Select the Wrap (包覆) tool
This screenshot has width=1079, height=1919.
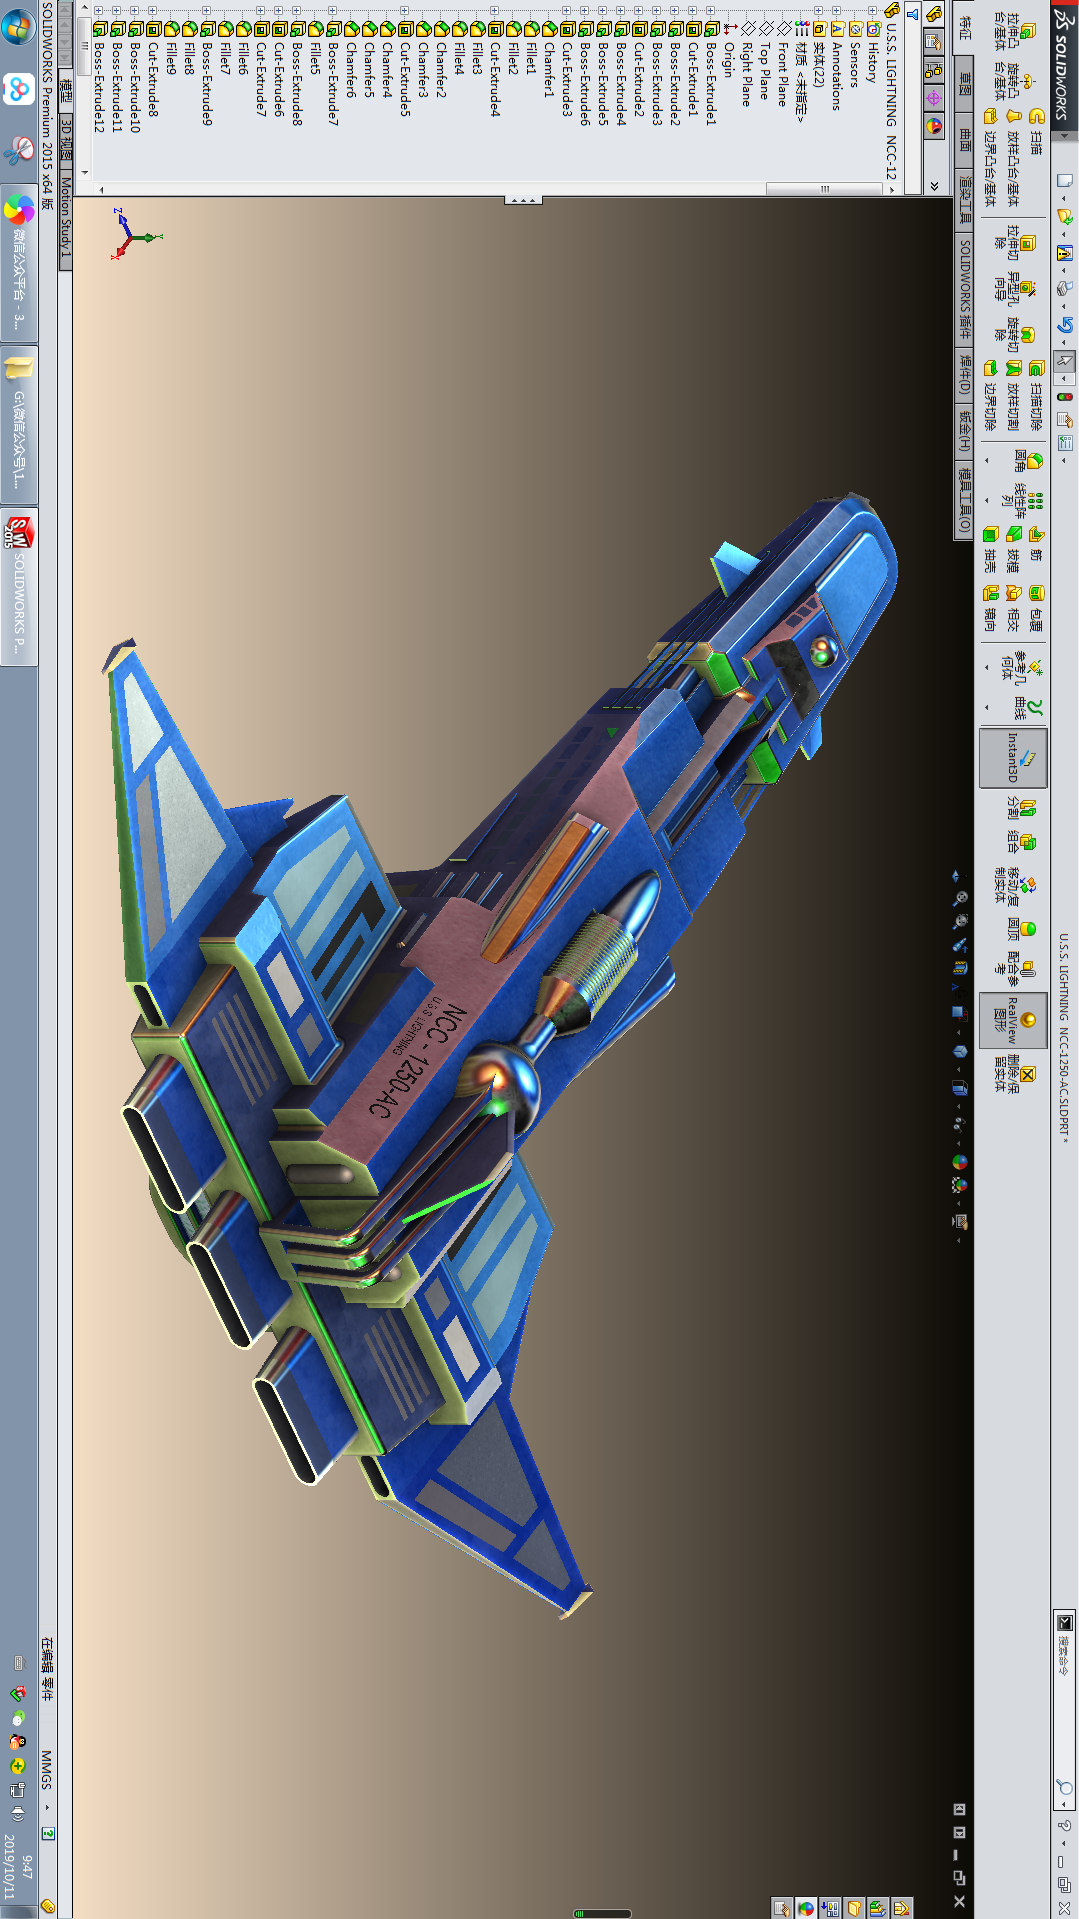[1036, 608]
